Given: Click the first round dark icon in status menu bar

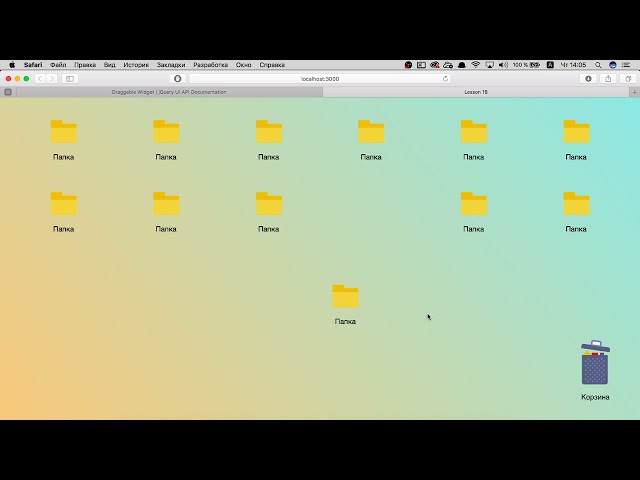Looking at the screenshot, I should [x=408, y=65].
